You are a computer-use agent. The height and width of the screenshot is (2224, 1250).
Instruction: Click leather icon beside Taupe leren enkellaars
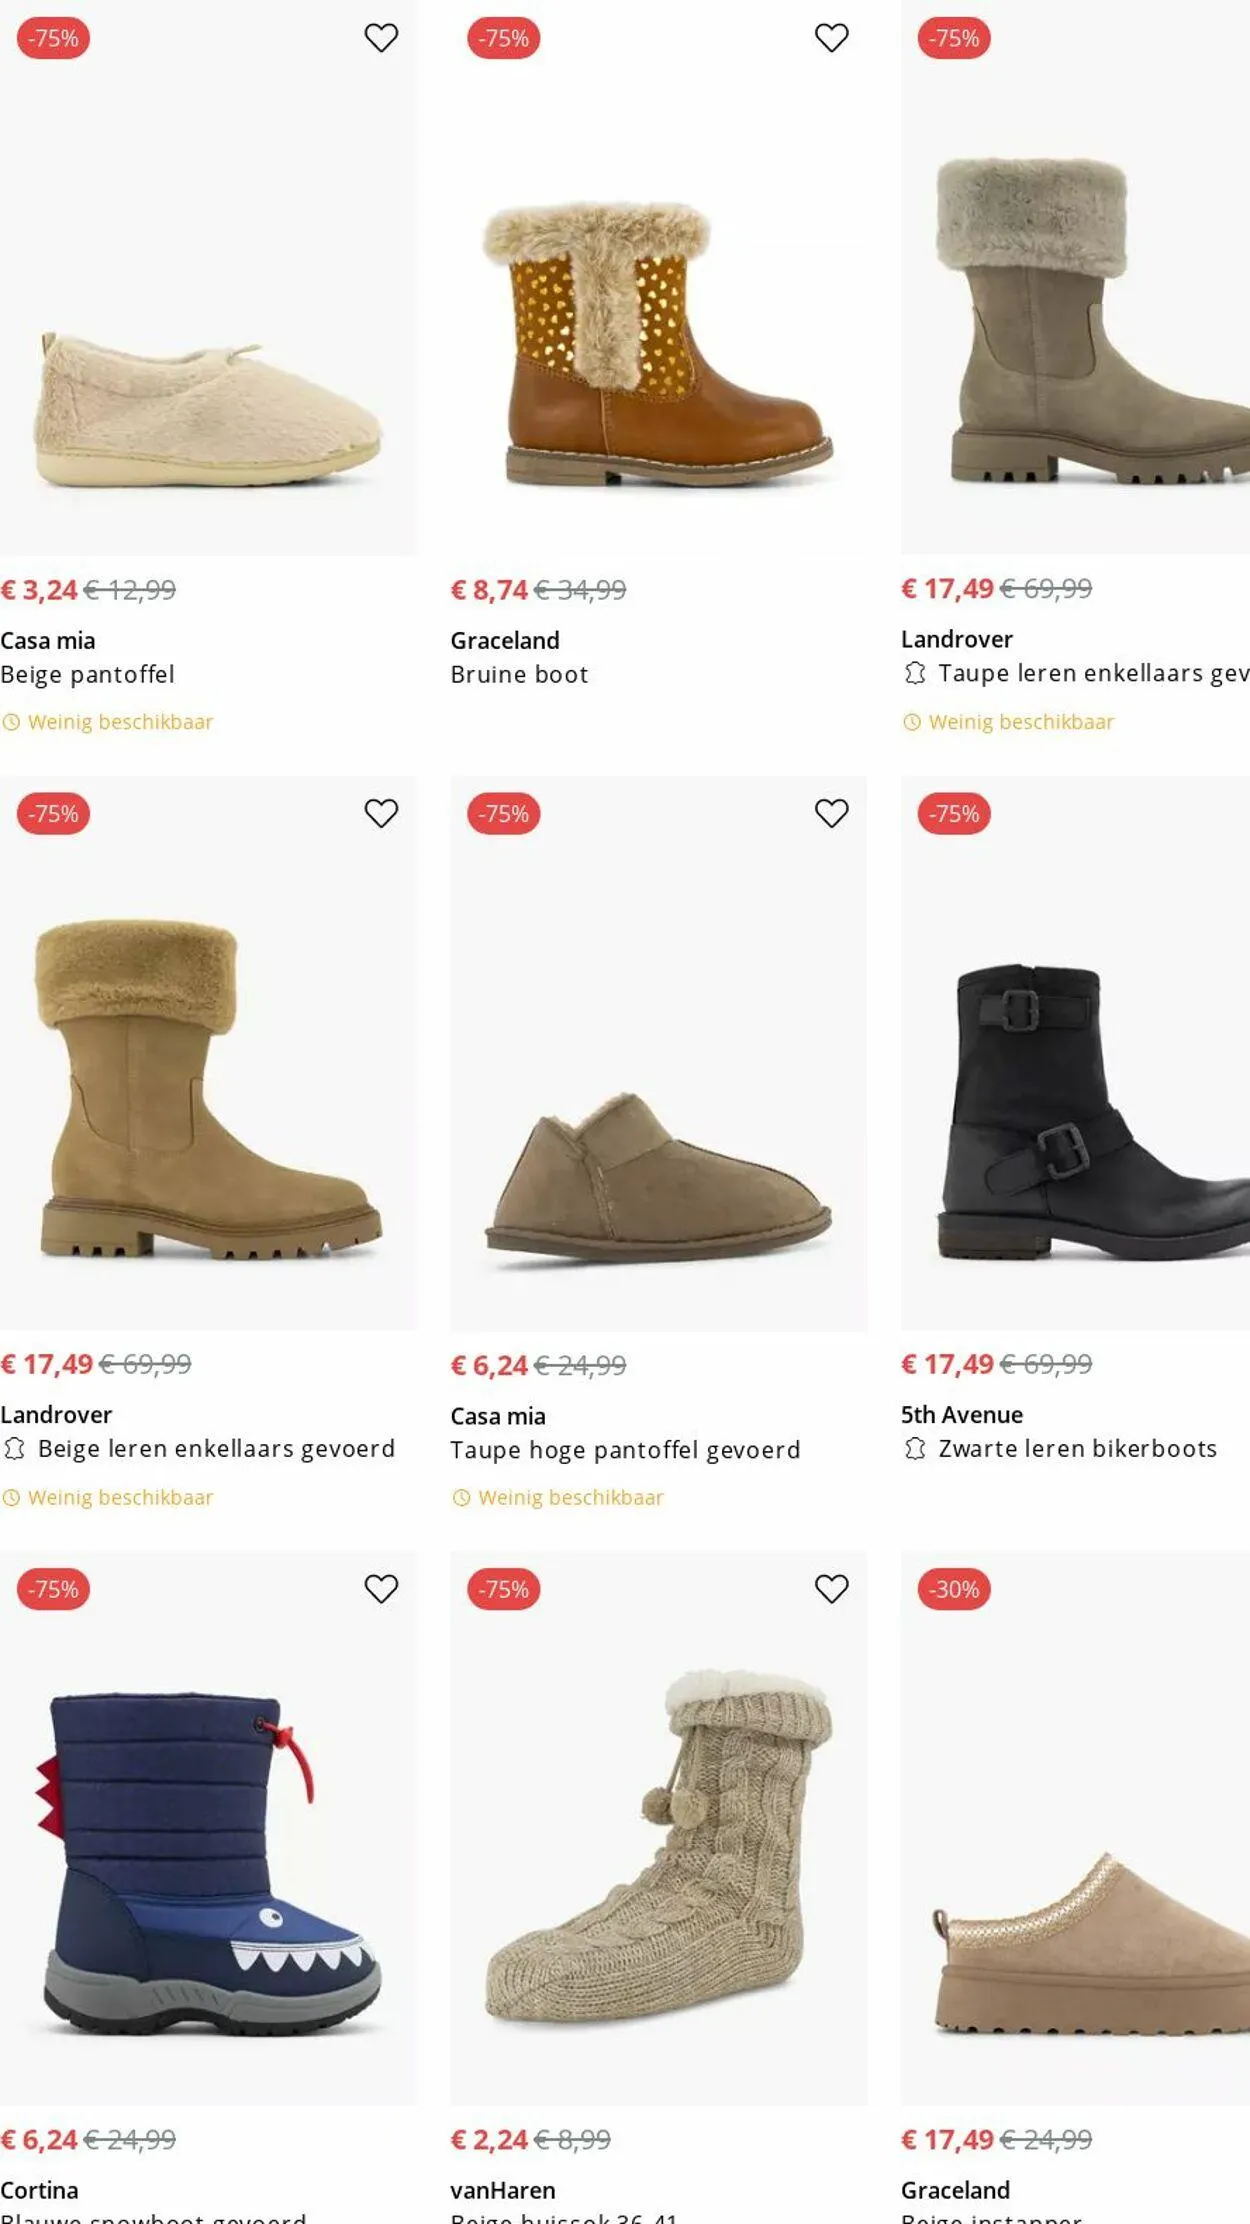coord(914,673)
